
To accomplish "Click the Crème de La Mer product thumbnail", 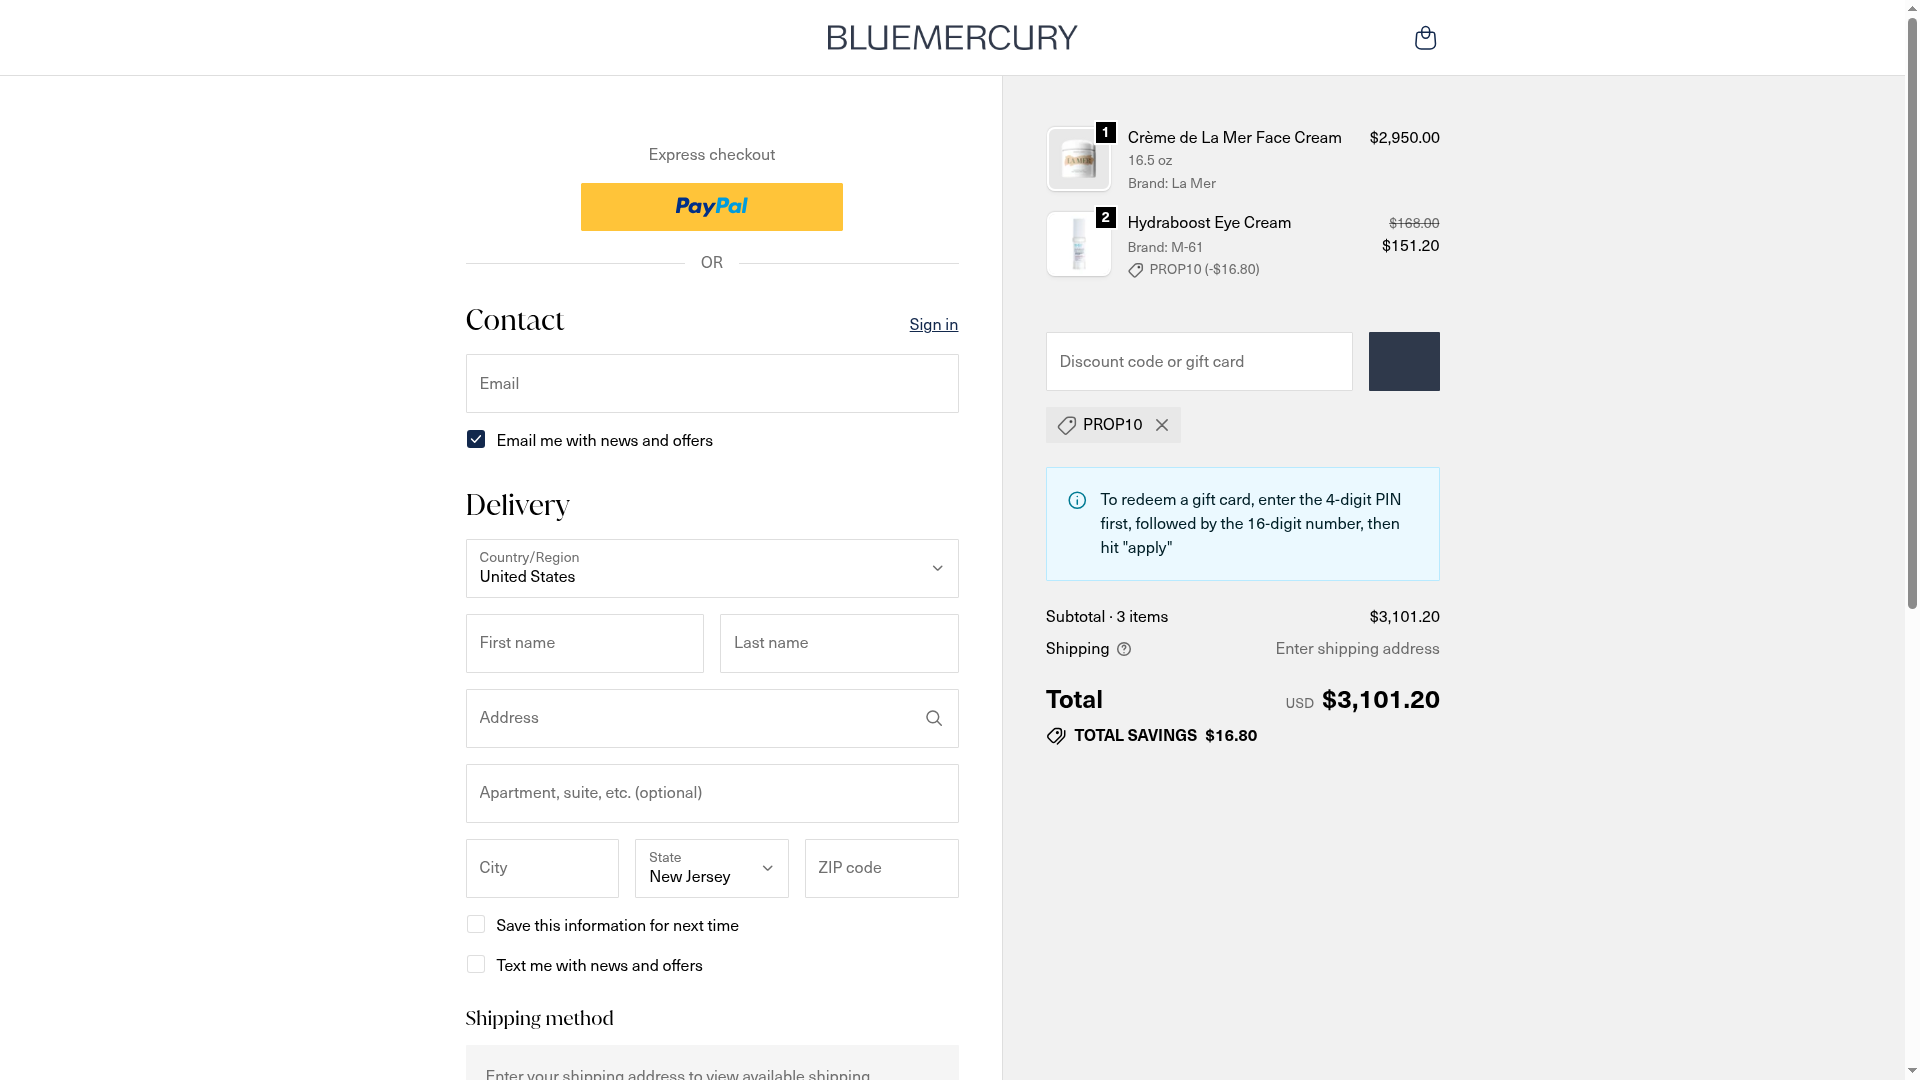I will (x=1078, y=159).
